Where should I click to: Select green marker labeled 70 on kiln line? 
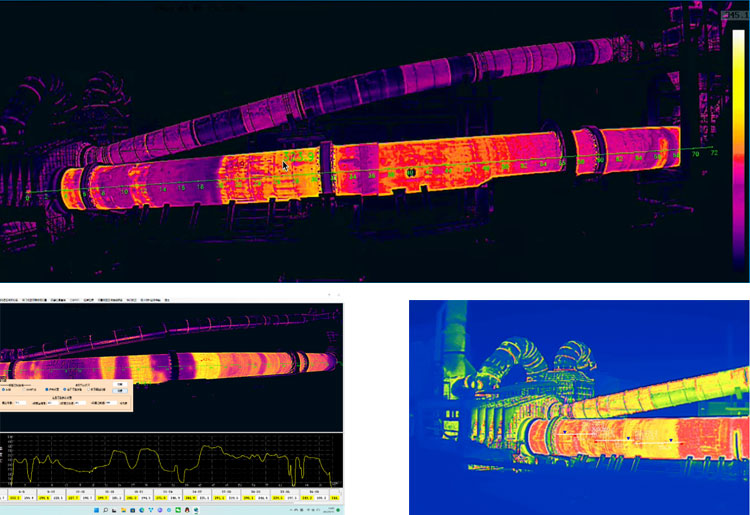pos(695,153)
